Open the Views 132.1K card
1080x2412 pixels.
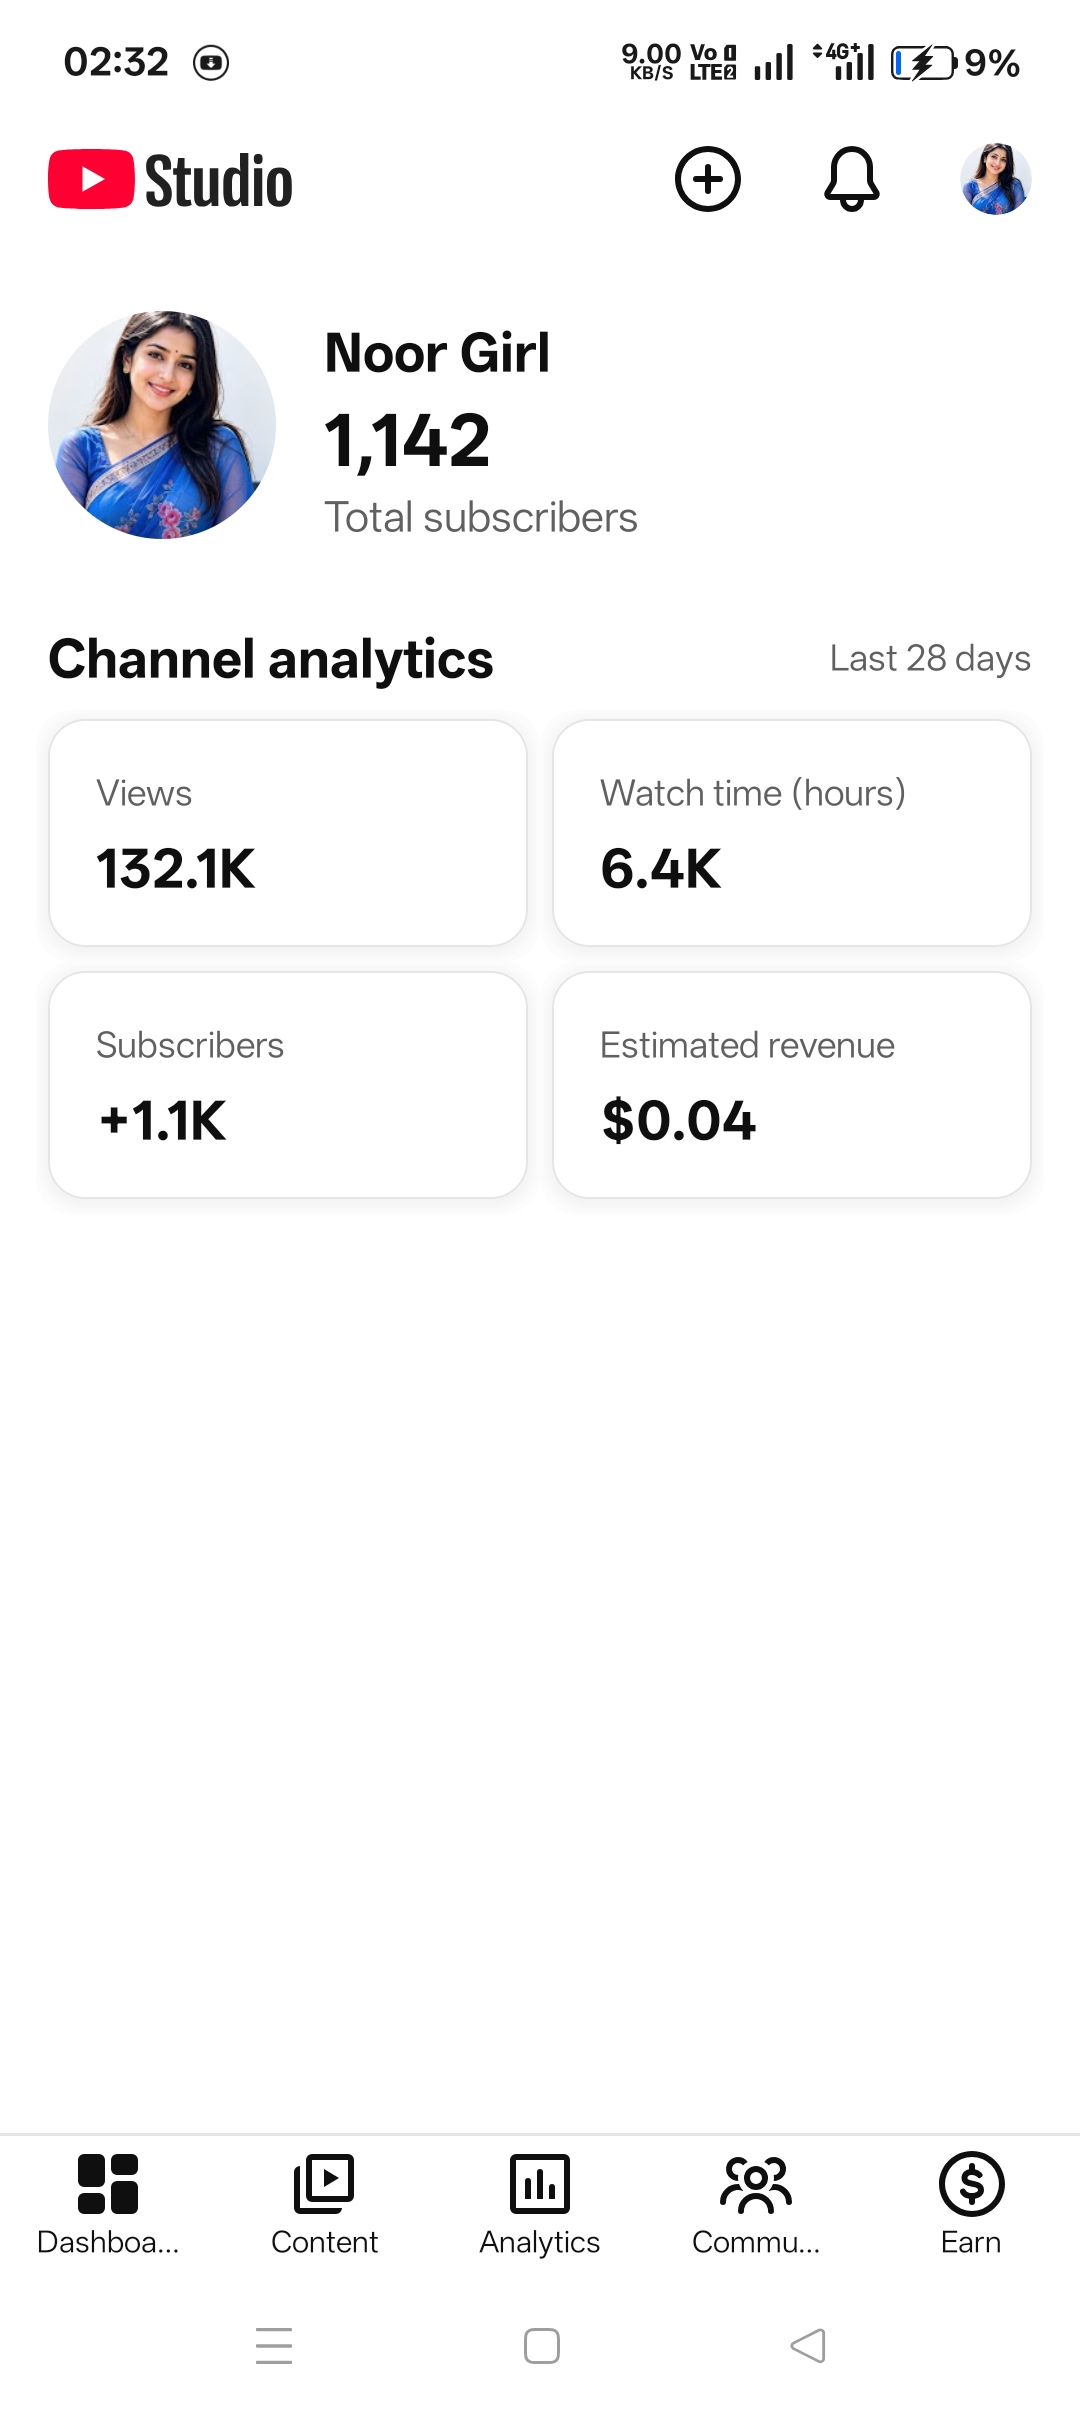pyautogui.click(x=288, y=833)
